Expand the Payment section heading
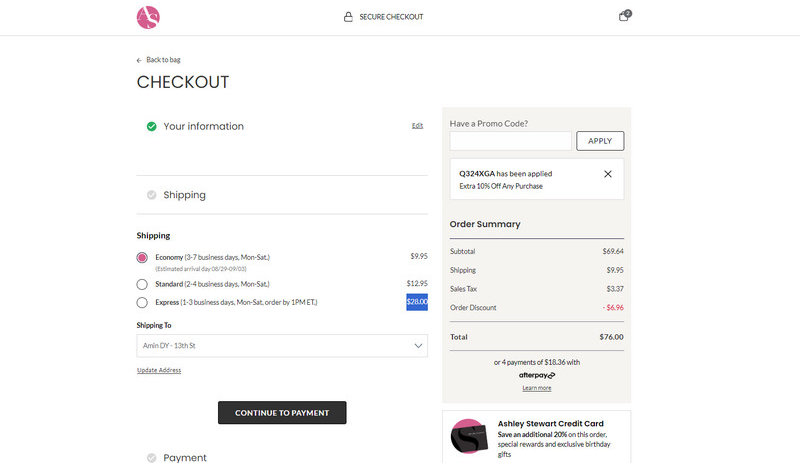800x469 pixels. point(185,458)
